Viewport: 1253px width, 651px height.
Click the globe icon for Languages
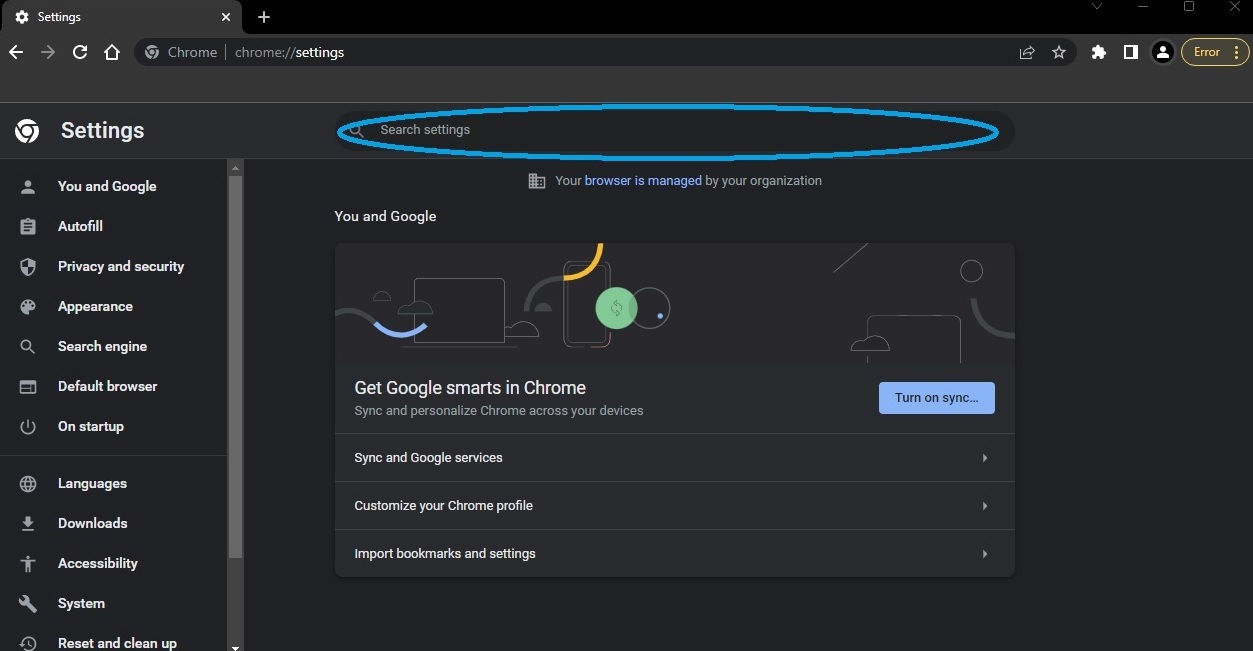tap(28, 483)
